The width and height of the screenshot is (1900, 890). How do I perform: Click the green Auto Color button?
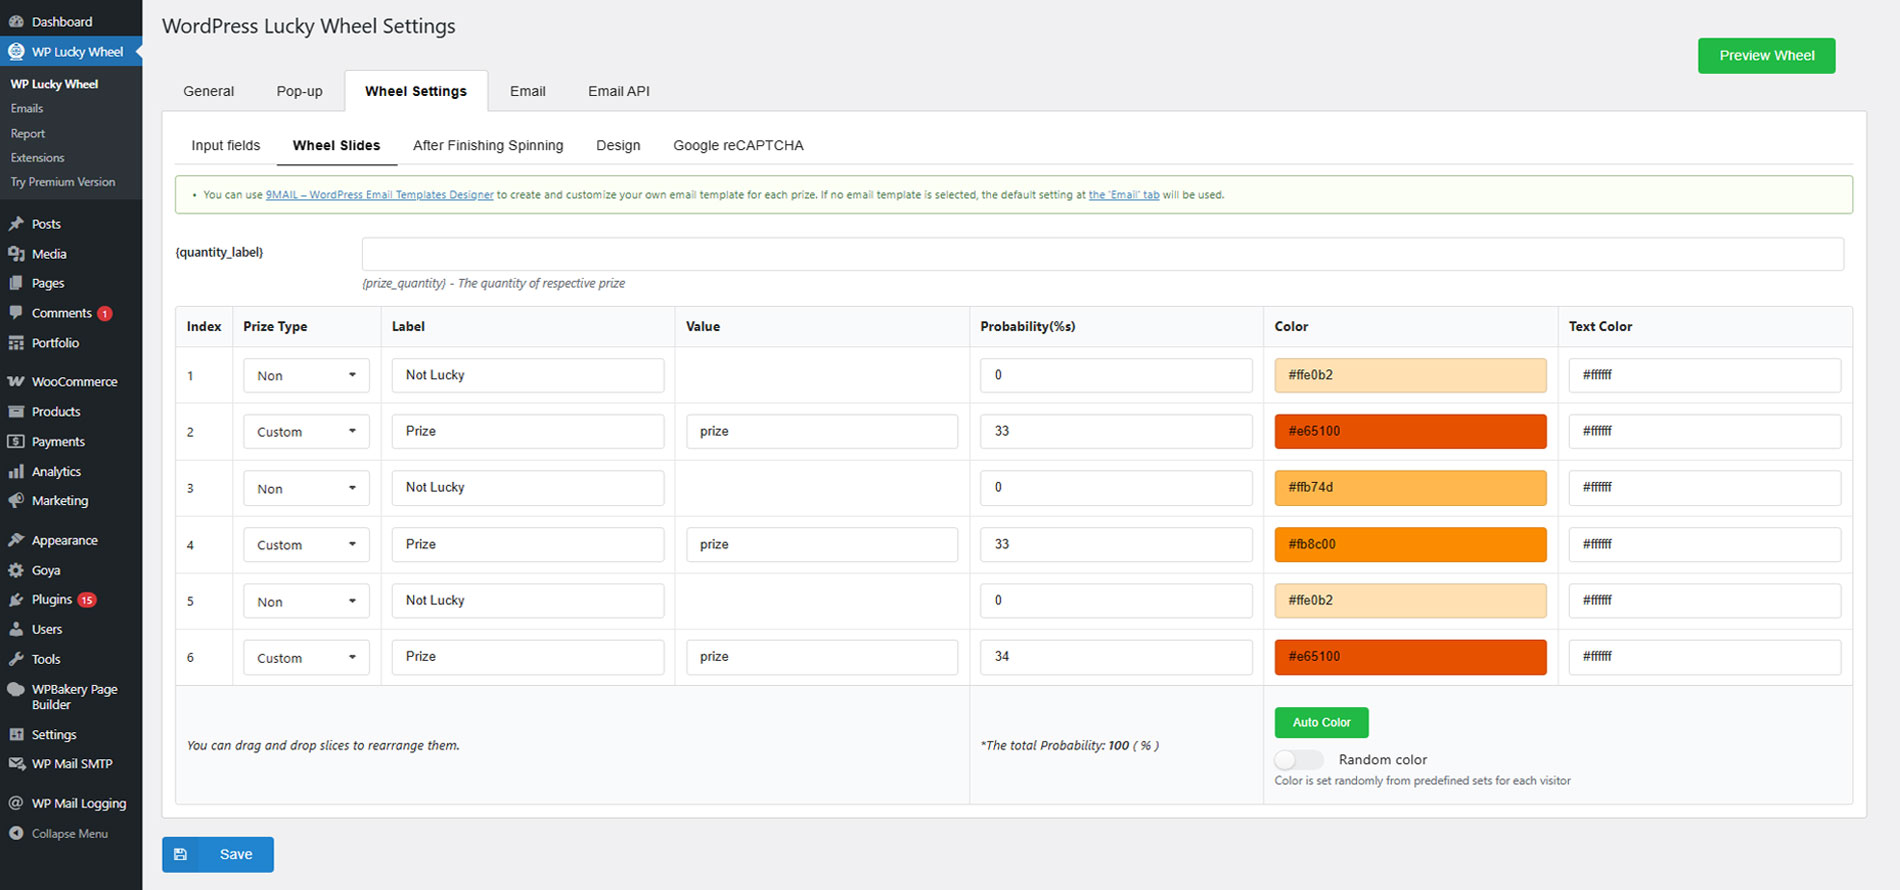1321,722
